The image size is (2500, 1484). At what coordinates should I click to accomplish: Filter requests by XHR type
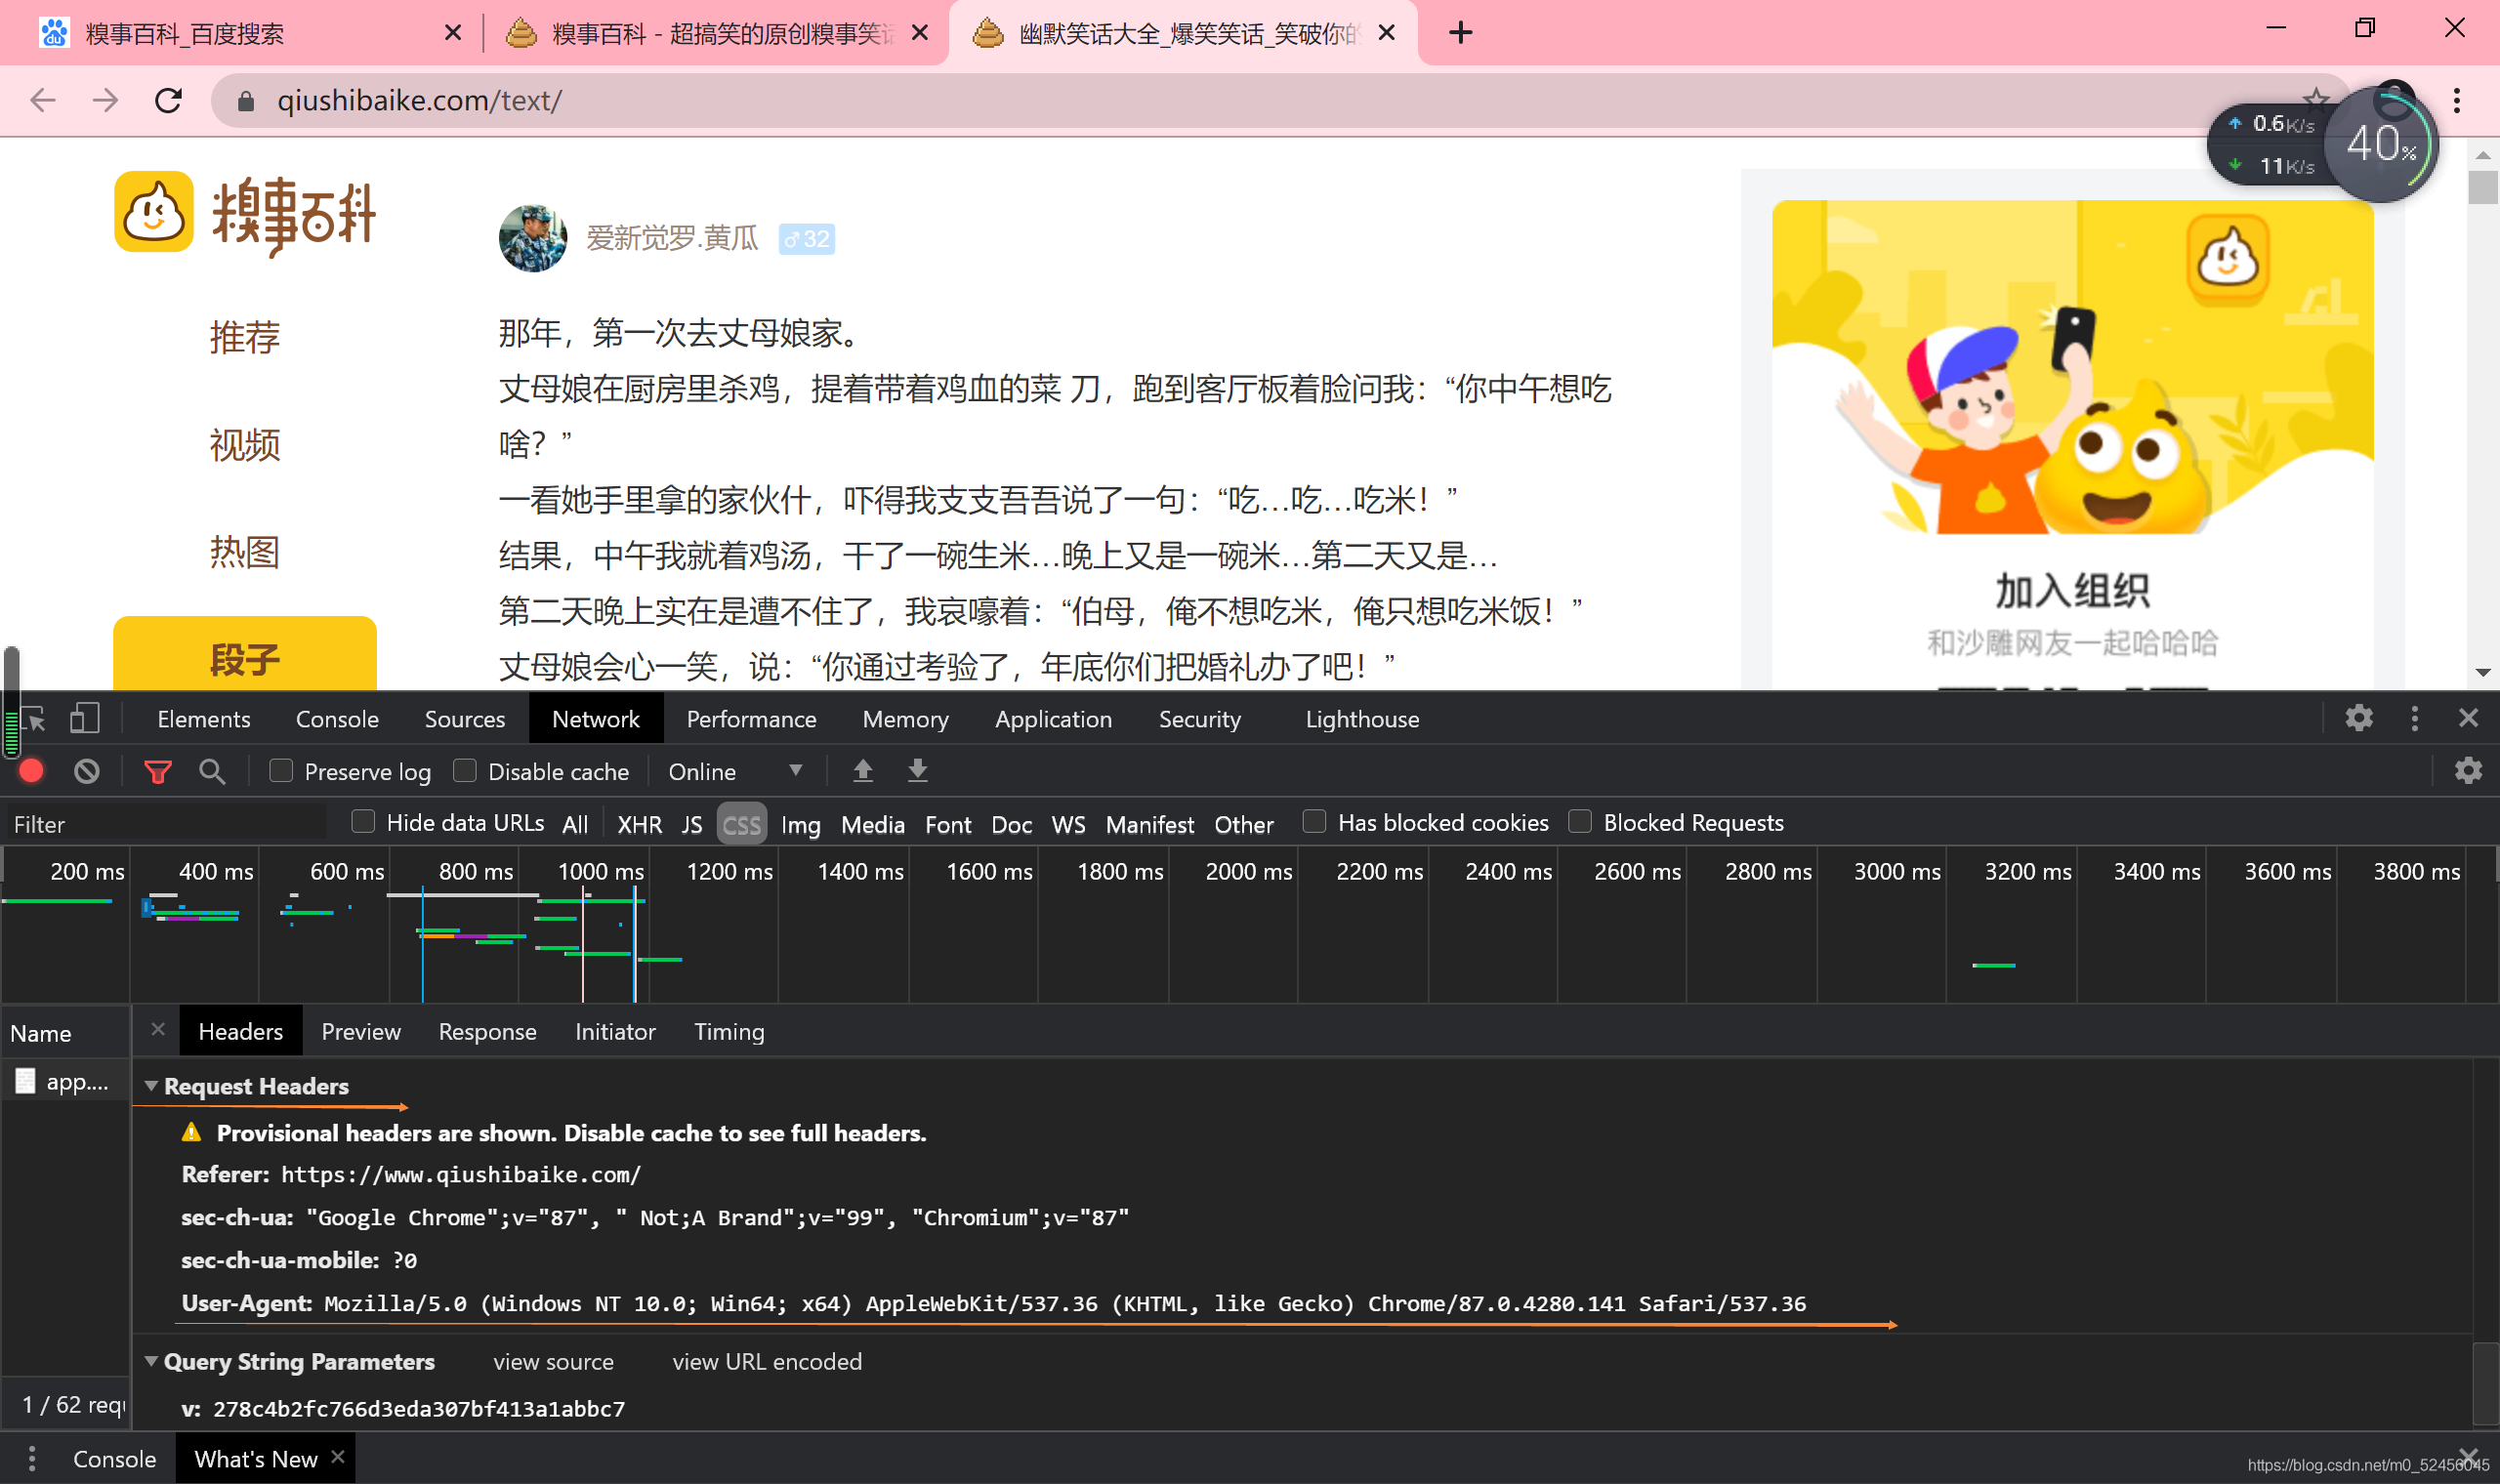(639, 824)
